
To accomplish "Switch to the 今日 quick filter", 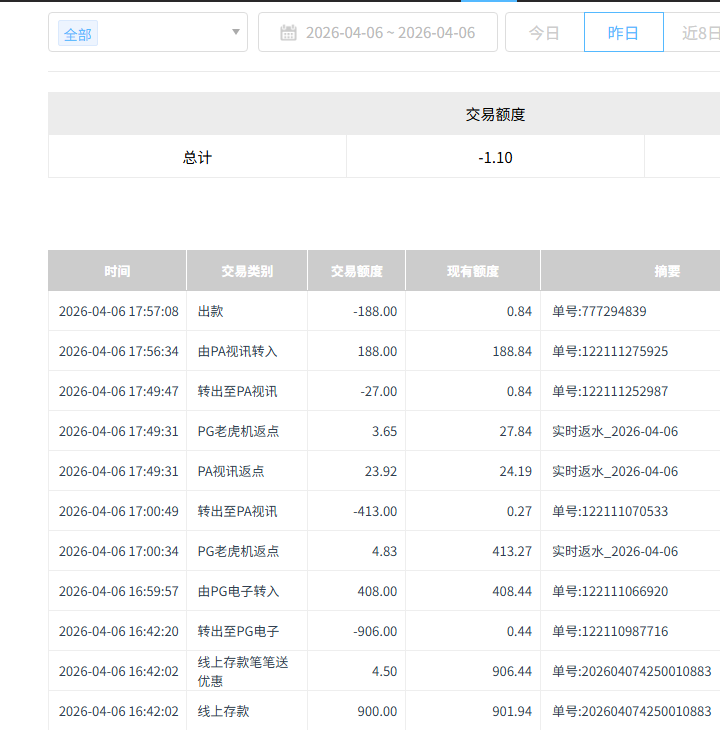I will coord(544,33).
